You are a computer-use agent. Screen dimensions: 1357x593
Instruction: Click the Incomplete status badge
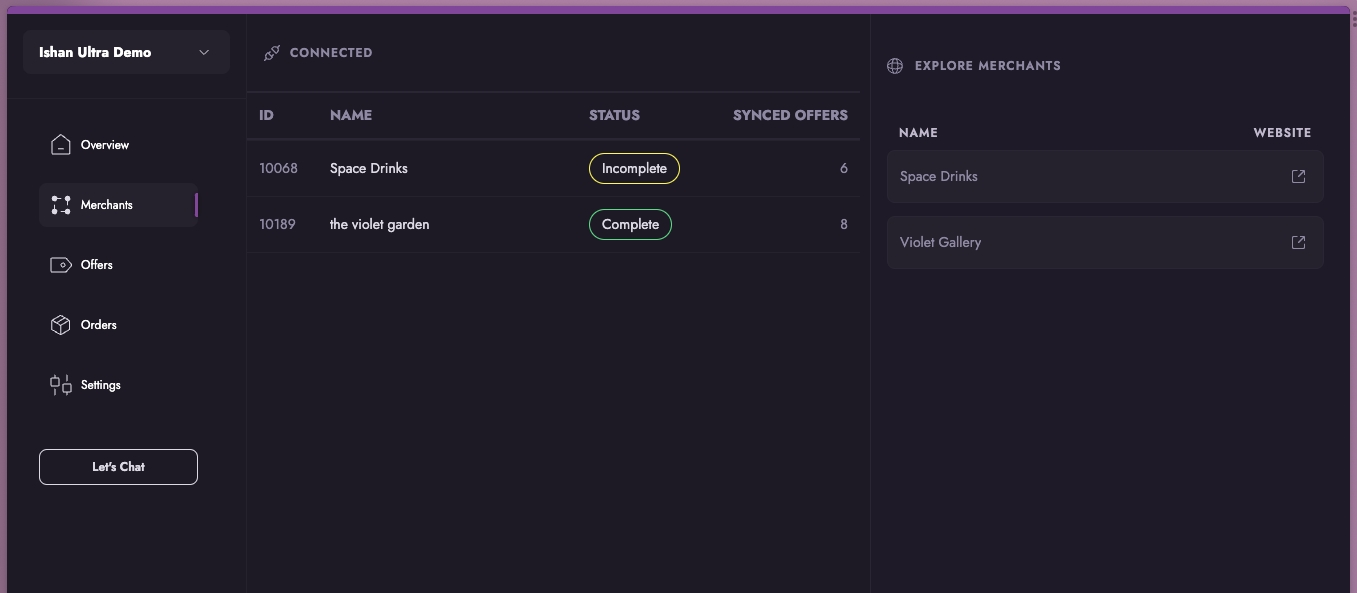click(x=634, y=168)
